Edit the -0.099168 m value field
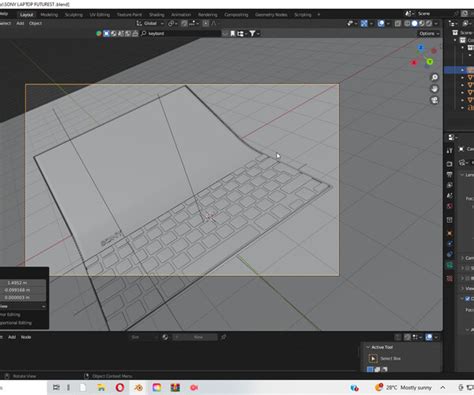The height and width of the screenshot is (395, 474). [x=23, y=290]
